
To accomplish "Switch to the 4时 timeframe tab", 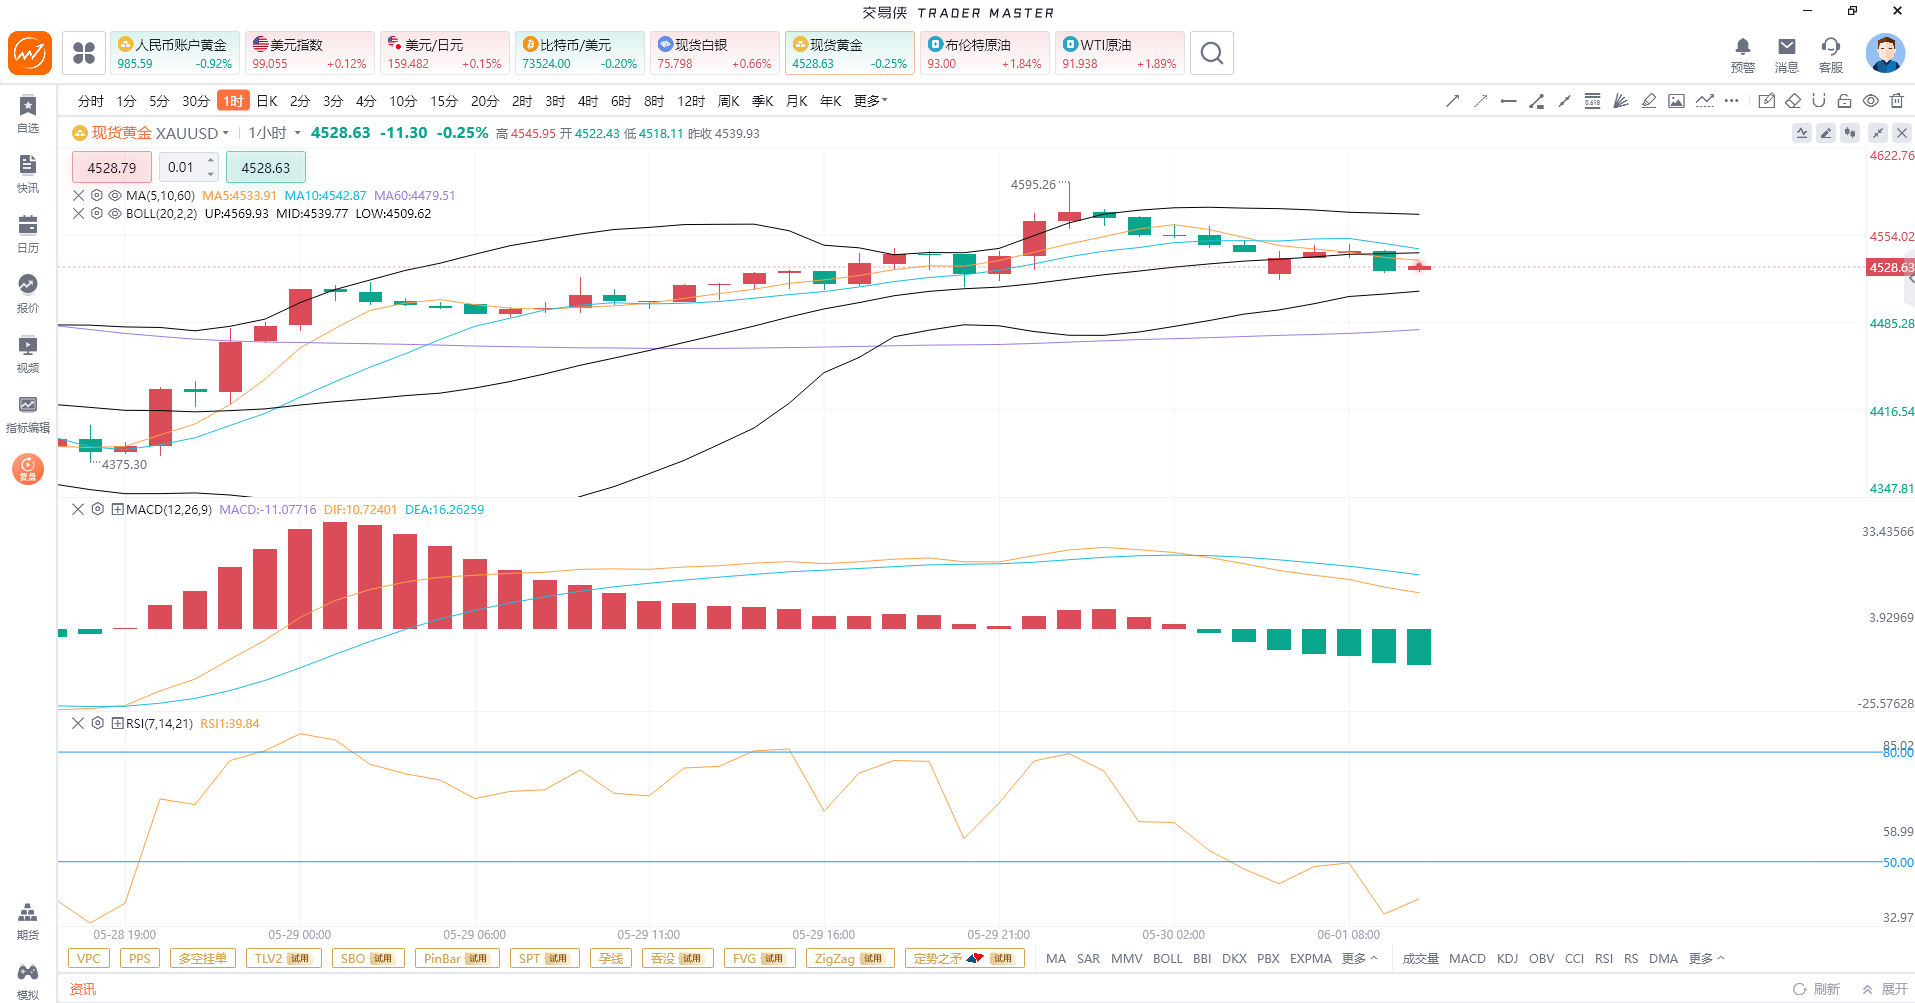I will click(x=588, y=101).
